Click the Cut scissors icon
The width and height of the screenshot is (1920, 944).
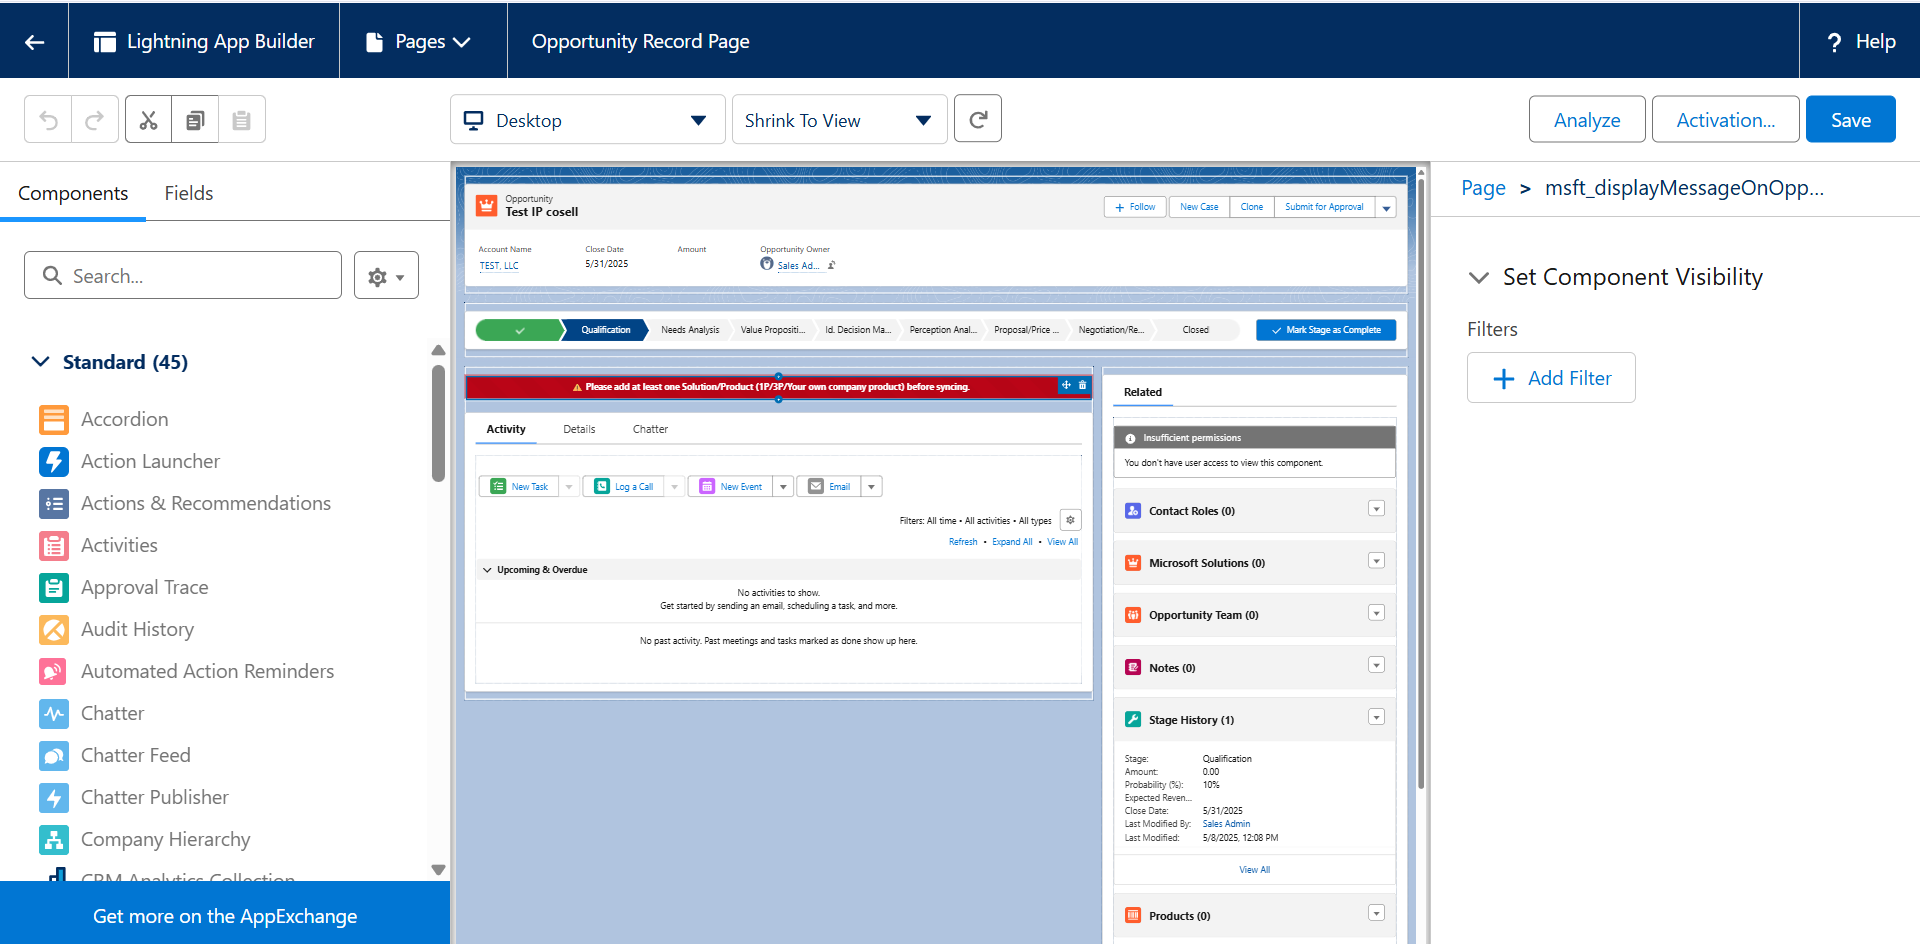[148, 120]
